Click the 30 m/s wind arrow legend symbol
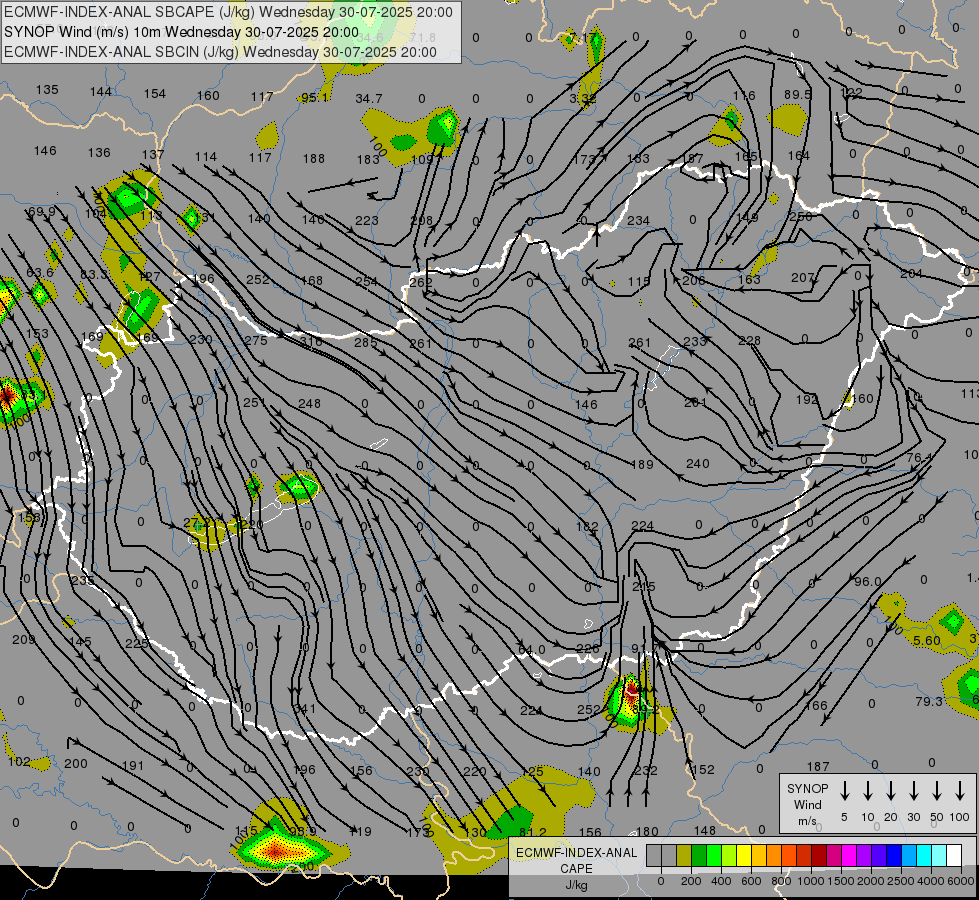979x900 pixels. 913,791
